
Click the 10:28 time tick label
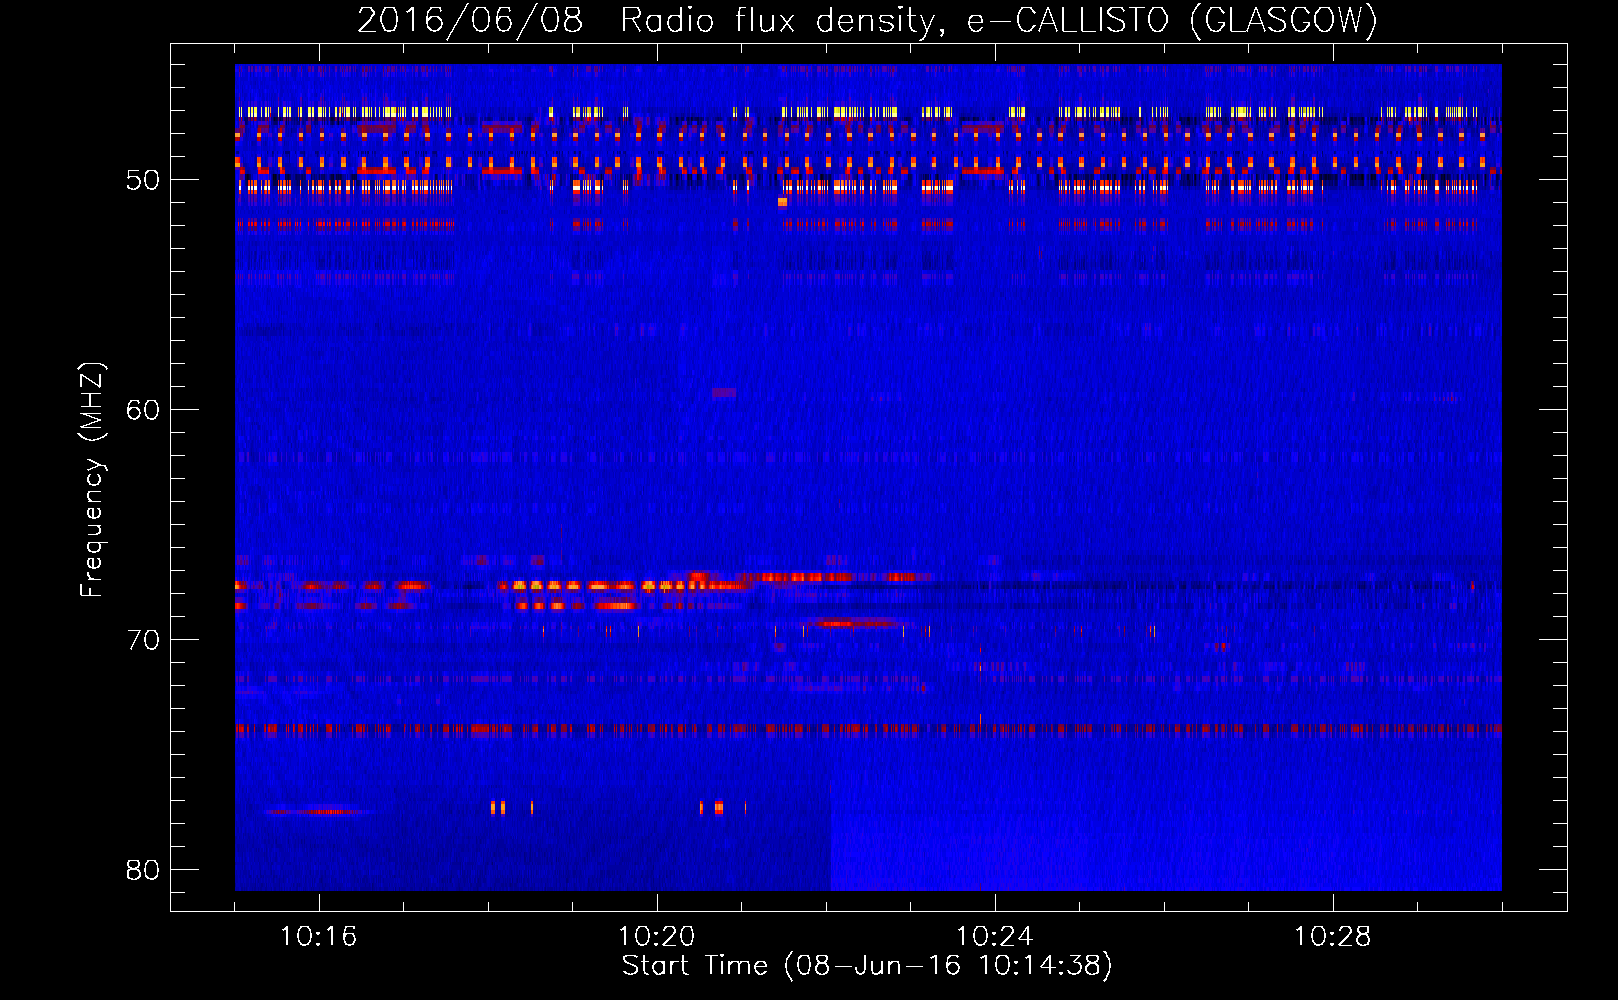1332,937
